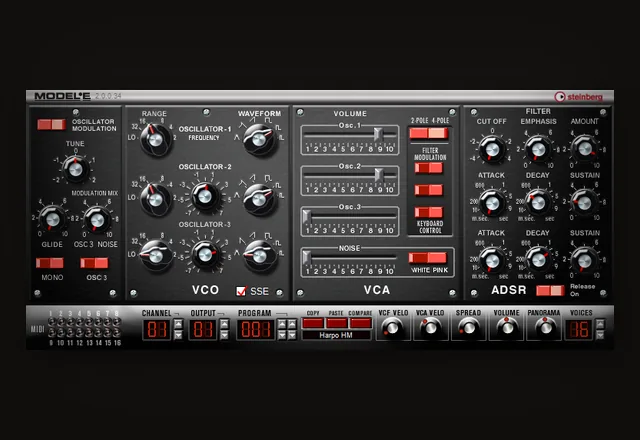The height and width of the screenshot is (440, 640).
Task: Click the Program number display
Action: point(256,329)
